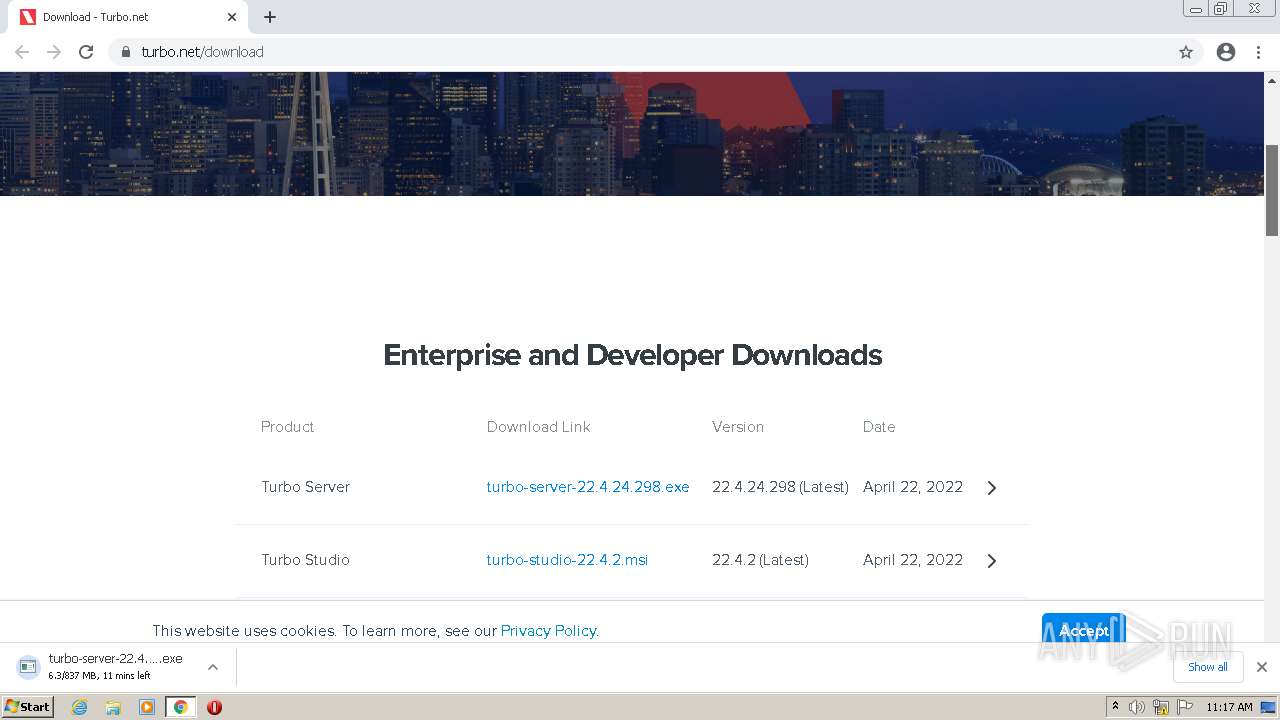
Task: Show hidden system tray icons
Action: click(1115, 707)
